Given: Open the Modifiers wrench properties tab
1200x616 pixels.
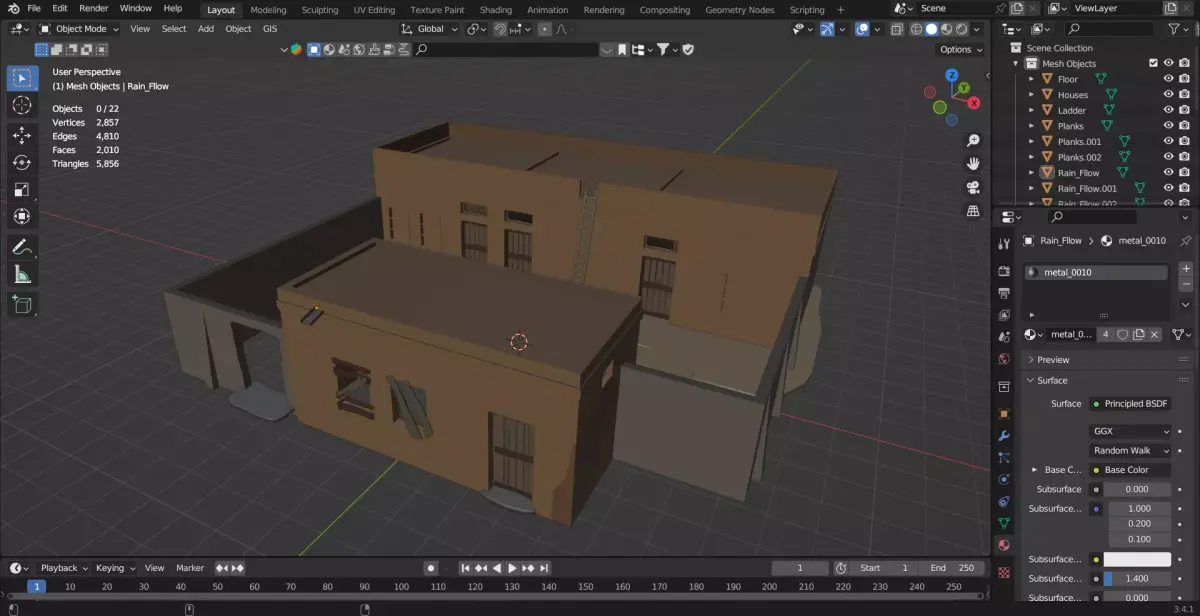Looking at the screenshot, I should pos(1004,435).
